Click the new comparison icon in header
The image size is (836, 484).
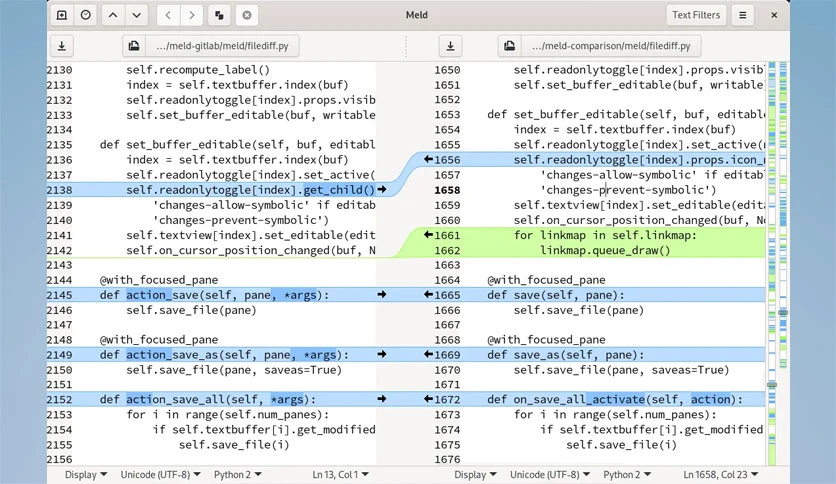(x=62, y=15)
